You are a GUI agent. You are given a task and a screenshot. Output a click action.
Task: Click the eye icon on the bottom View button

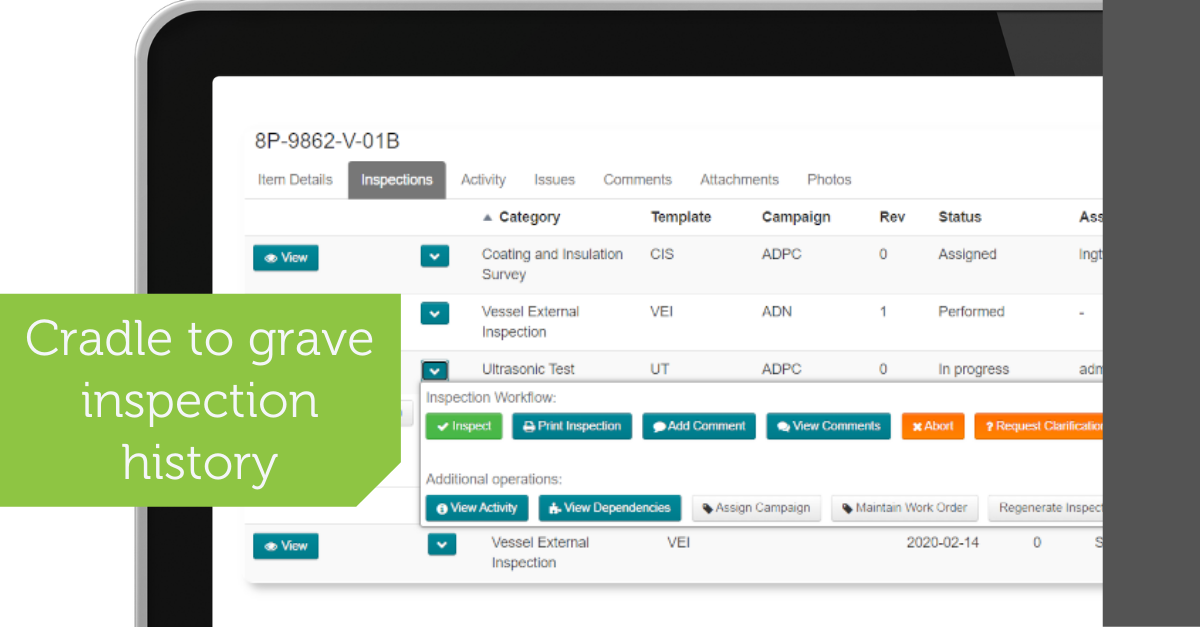click(x=269, y=546)
